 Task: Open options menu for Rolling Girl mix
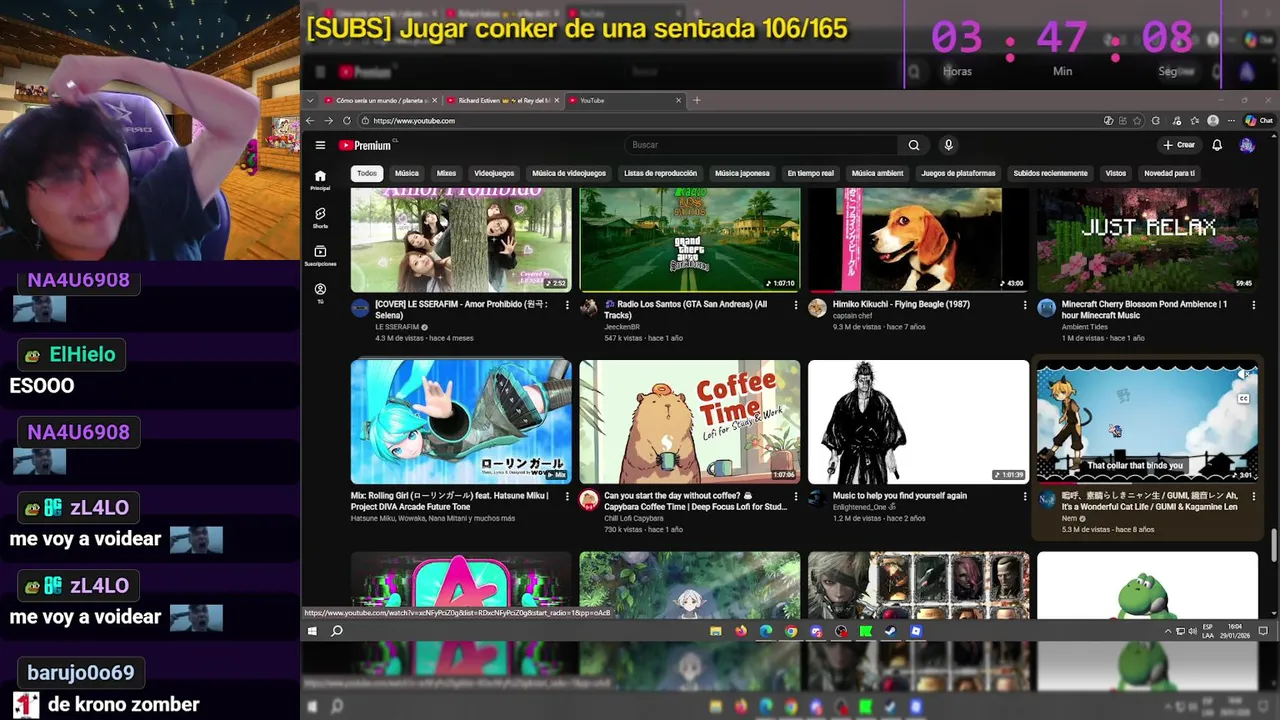point(567,496)
